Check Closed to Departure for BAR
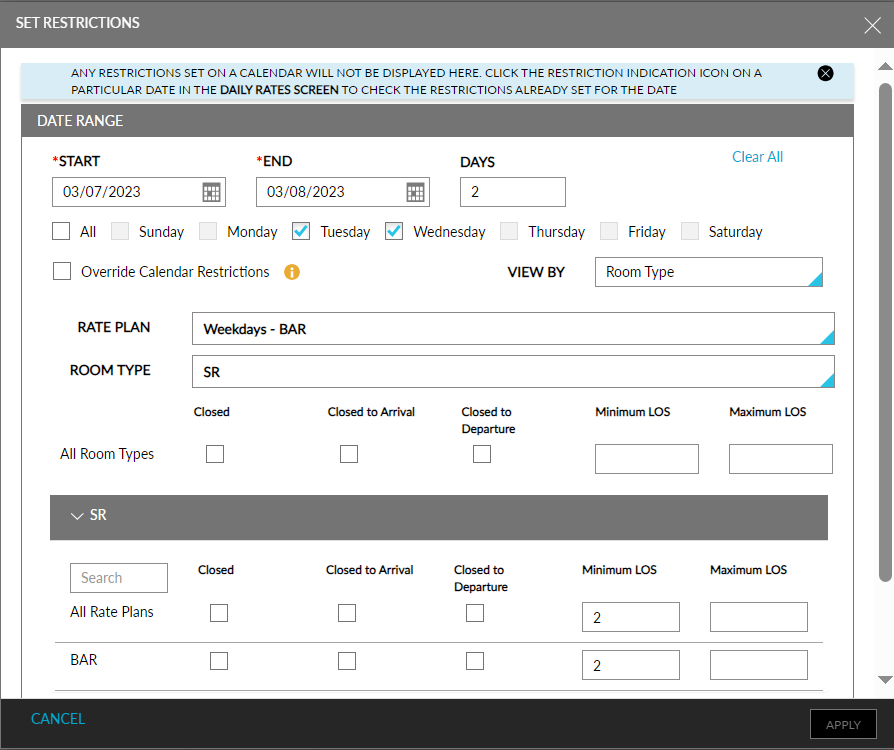The width and height of the screenshot is (894, 750). tap(475, 661)
